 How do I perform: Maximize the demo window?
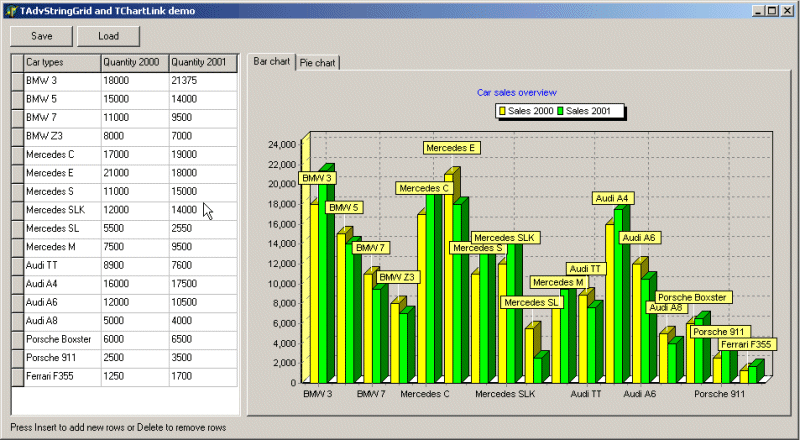(772, 11)
